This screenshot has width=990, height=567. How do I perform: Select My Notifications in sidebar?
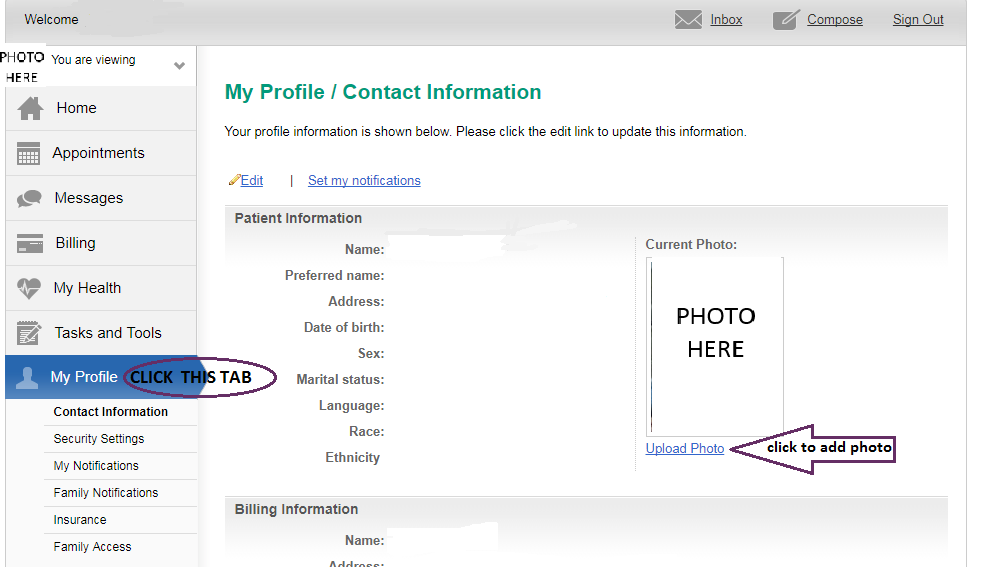click(x=96, y=466)
